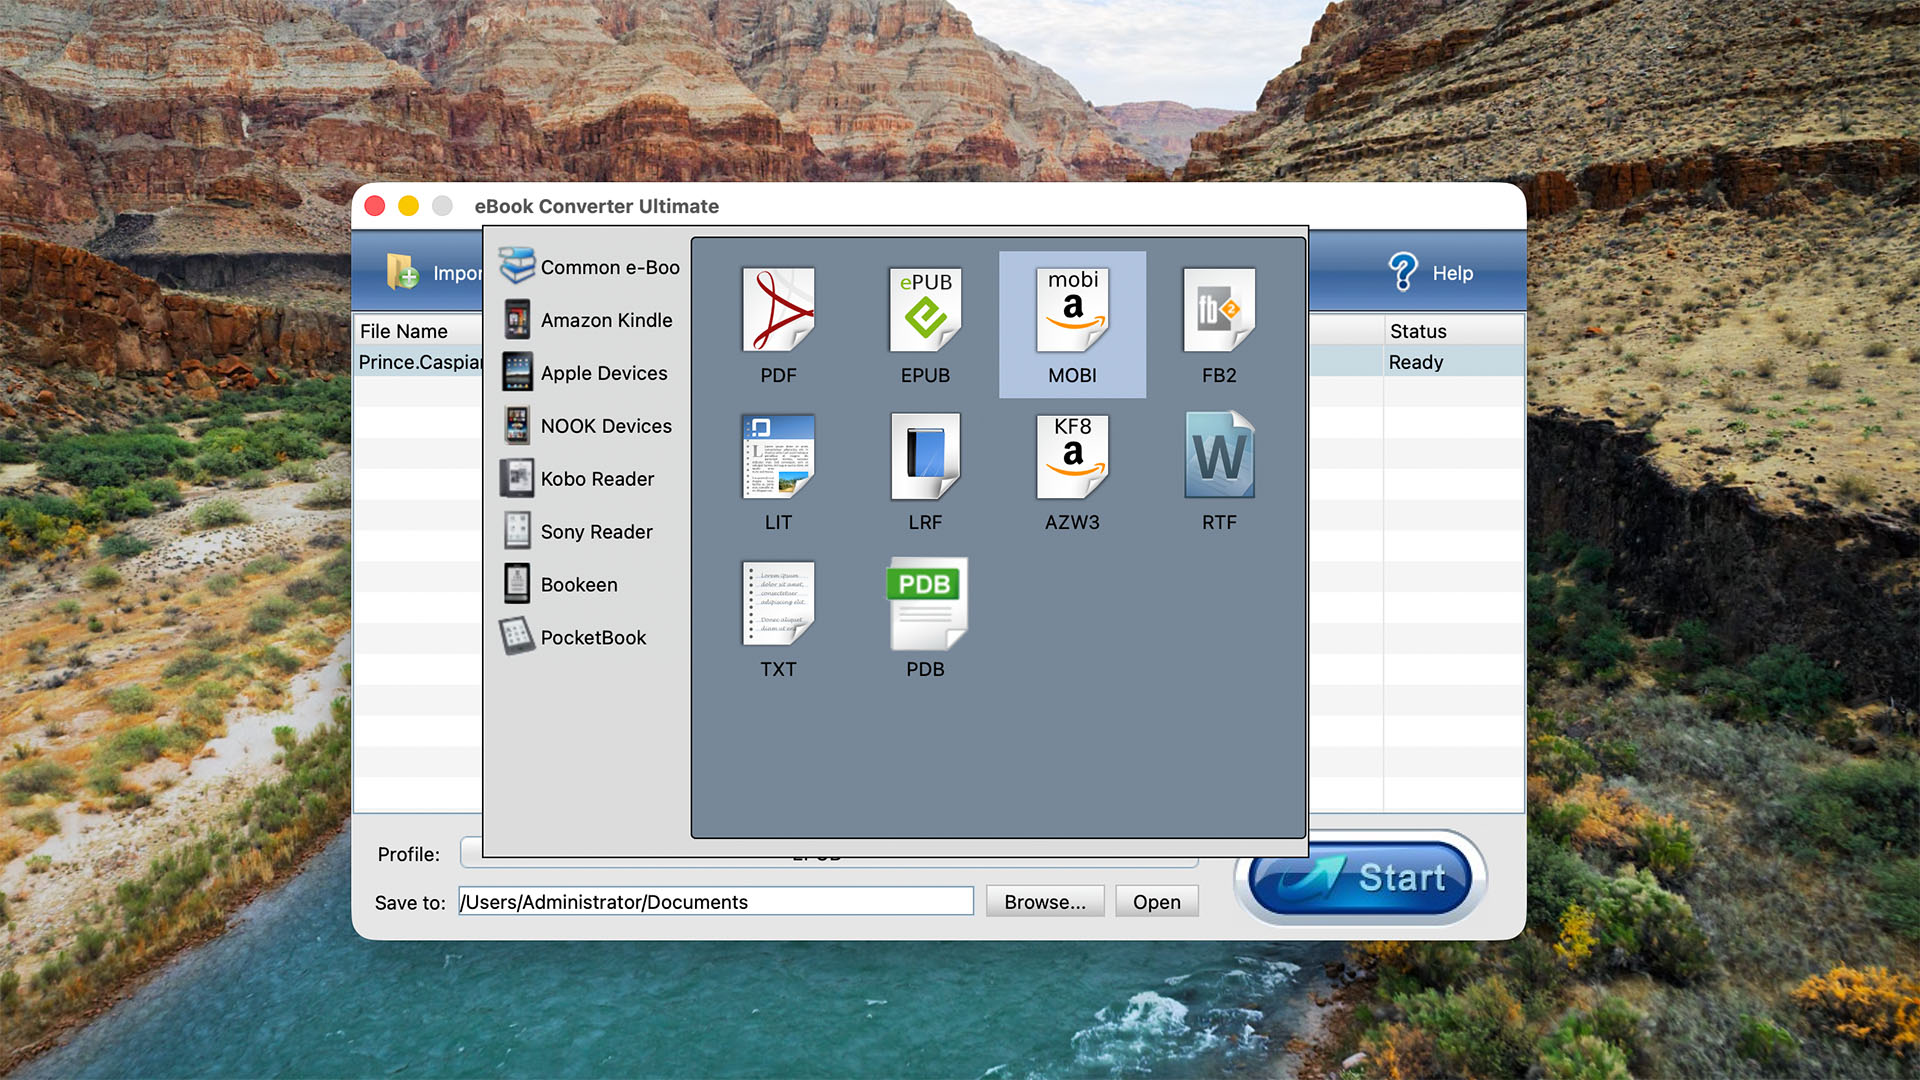Pick the AZW3 KF8 format icon
This screenshot has height=1080, width=1920.
click(x=1072, y=457)
